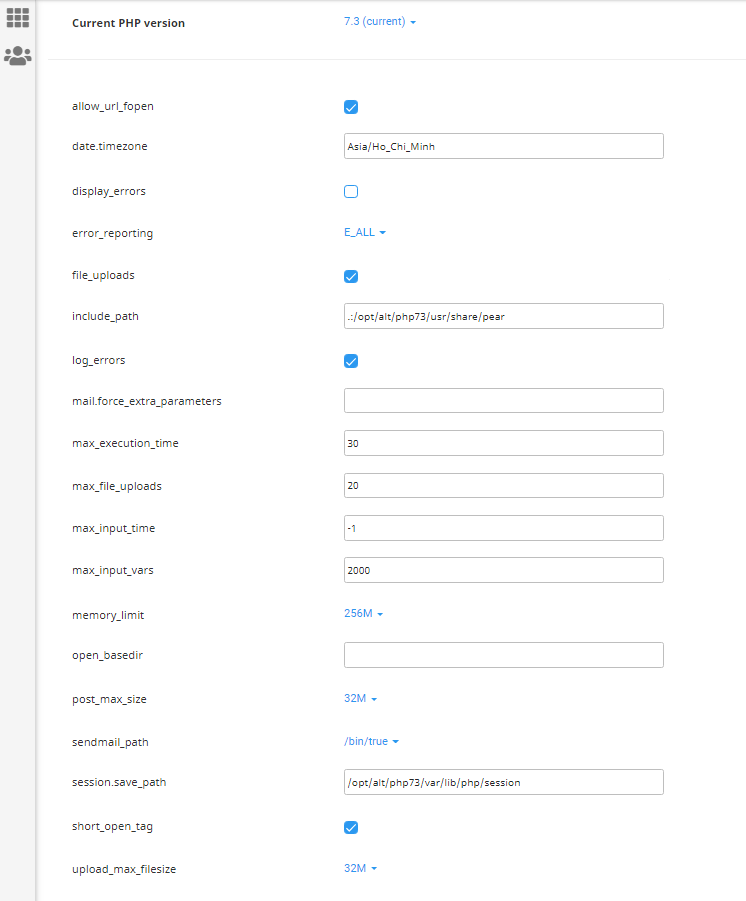Open the users group icon in sidebar
This screenshot has width=746, height=901.
tap(18, 56)
